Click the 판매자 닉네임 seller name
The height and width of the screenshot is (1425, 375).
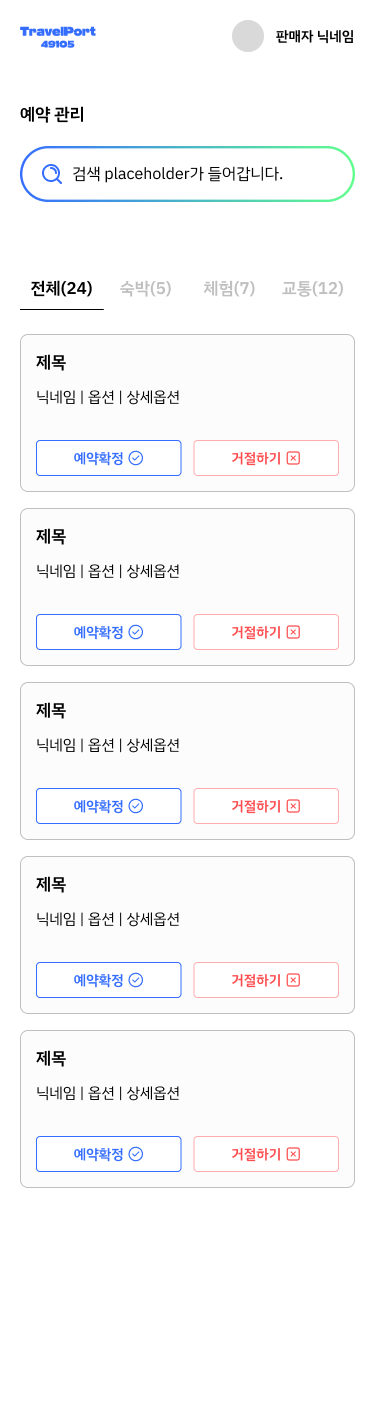pyautogui.click(x=315, y=37)
